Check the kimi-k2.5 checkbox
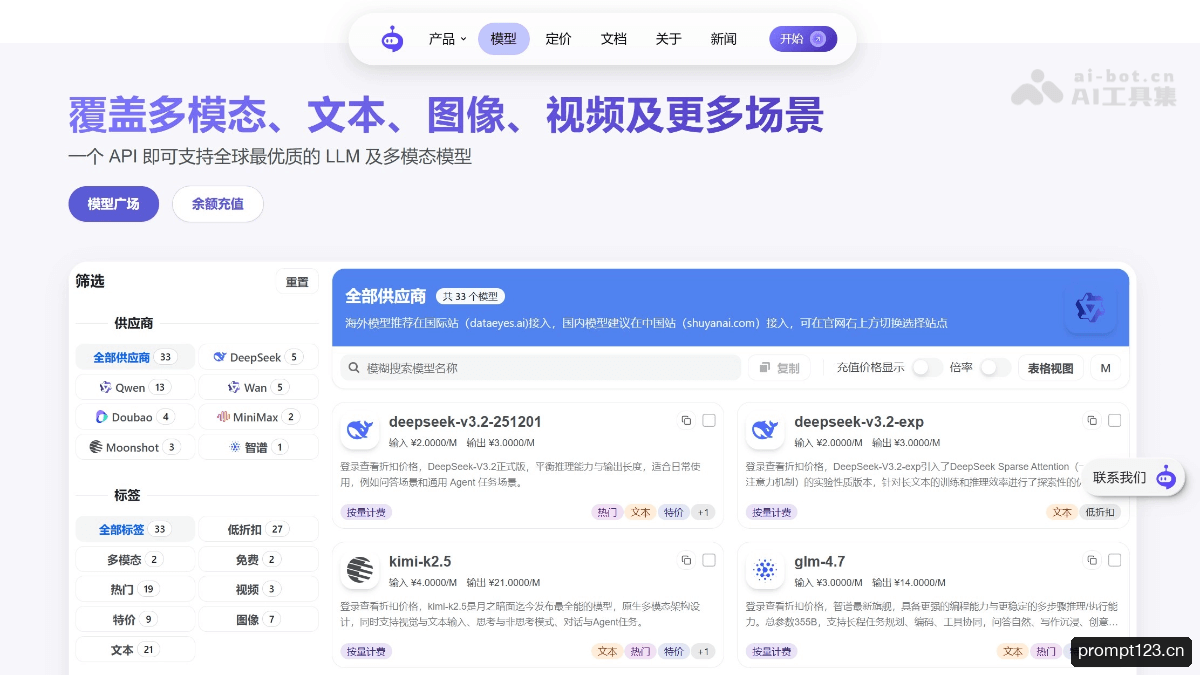1200x675 pixels. click(709, 561)
